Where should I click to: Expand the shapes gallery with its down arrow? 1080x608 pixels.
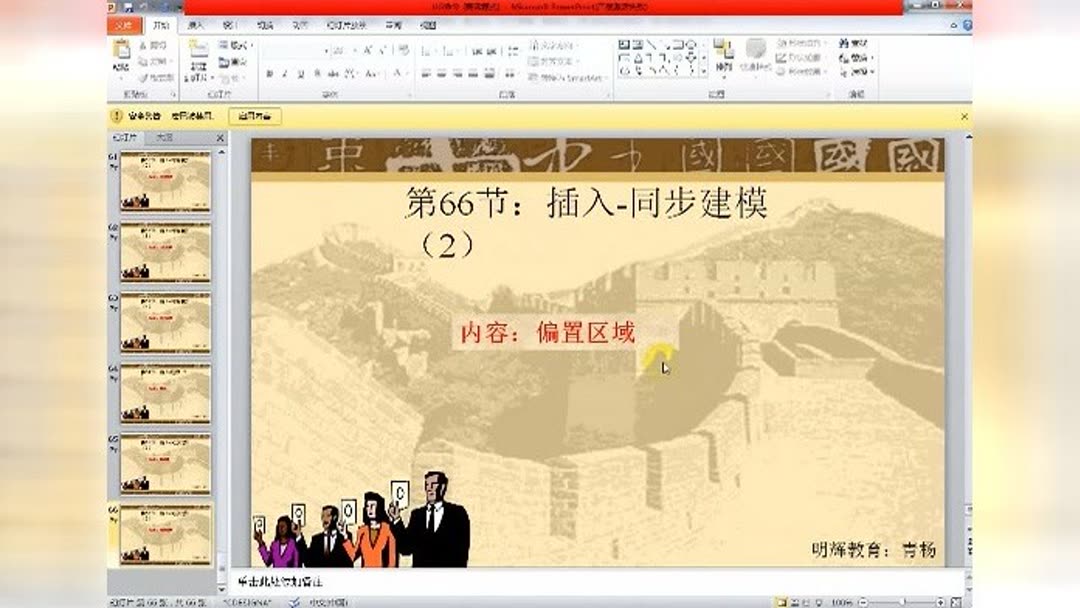(x=703, y=69)
